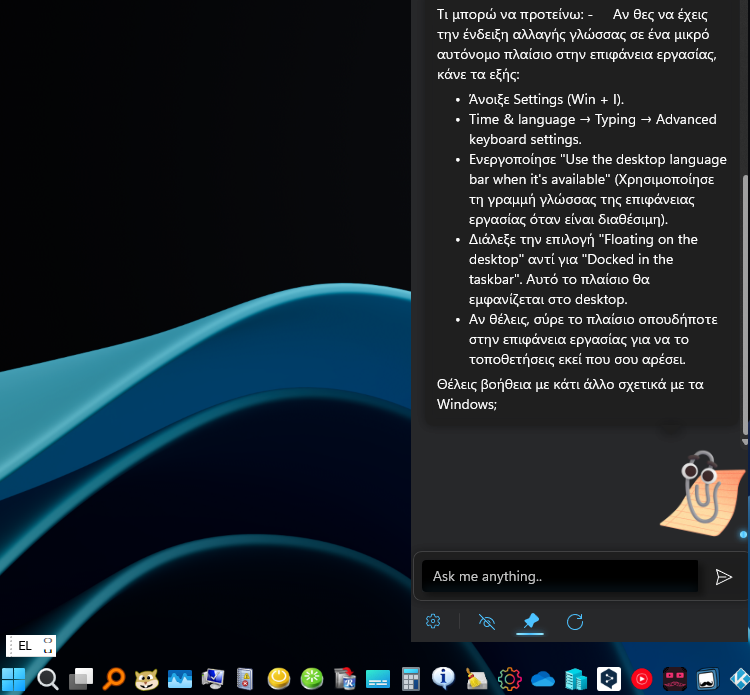Click the Clippy paperclip character
This screenshot has height=695, width=750.
[x=701, y=490]
